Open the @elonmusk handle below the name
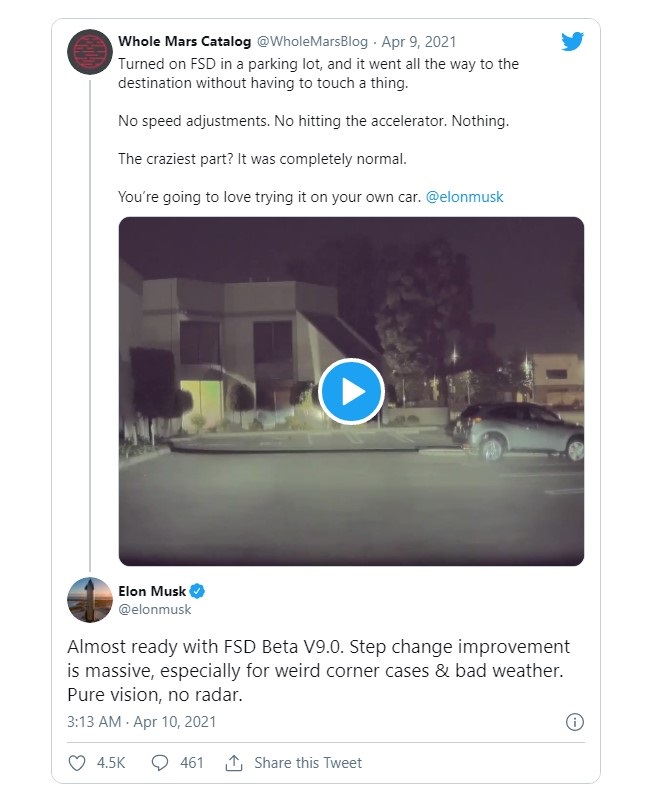 click(x=155, y=610)
